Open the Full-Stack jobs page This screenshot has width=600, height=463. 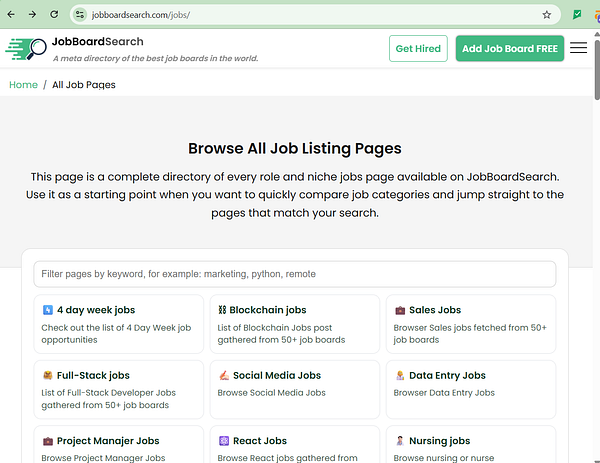coord(119,390)
